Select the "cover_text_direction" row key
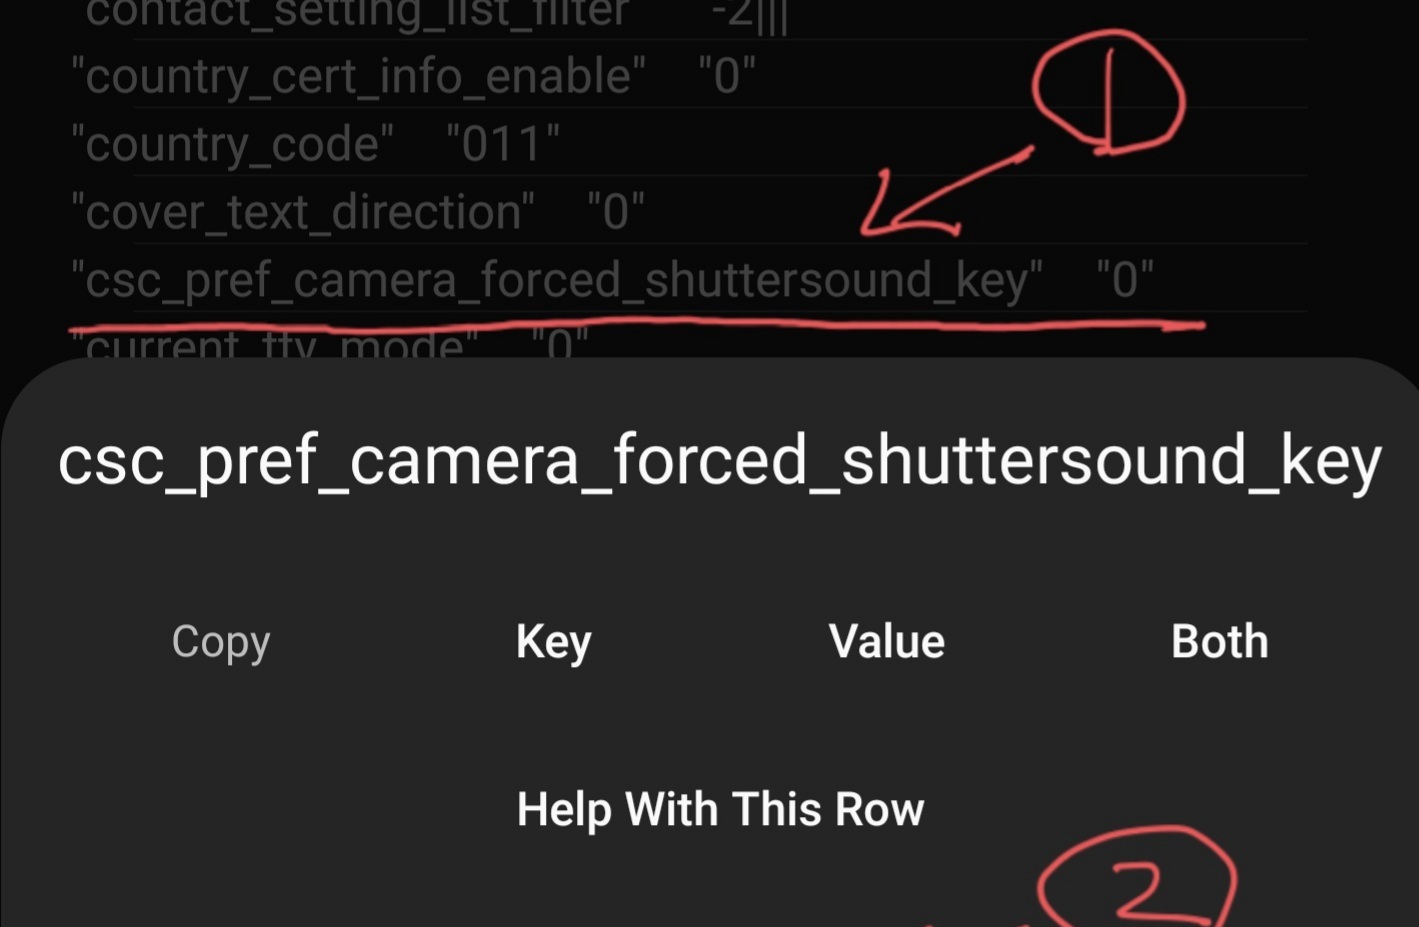 pos(302,212)
